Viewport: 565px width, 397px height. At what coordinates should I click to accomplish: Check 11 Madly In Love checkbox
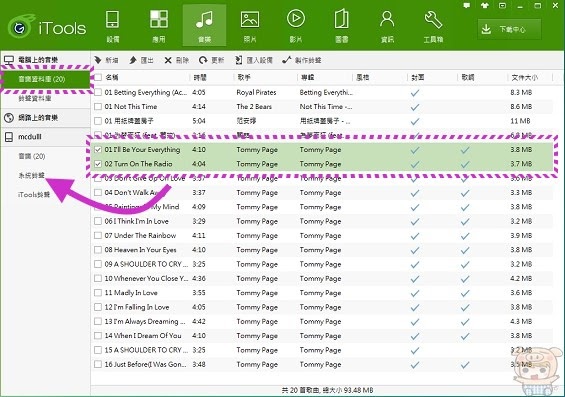click(98, 293)
